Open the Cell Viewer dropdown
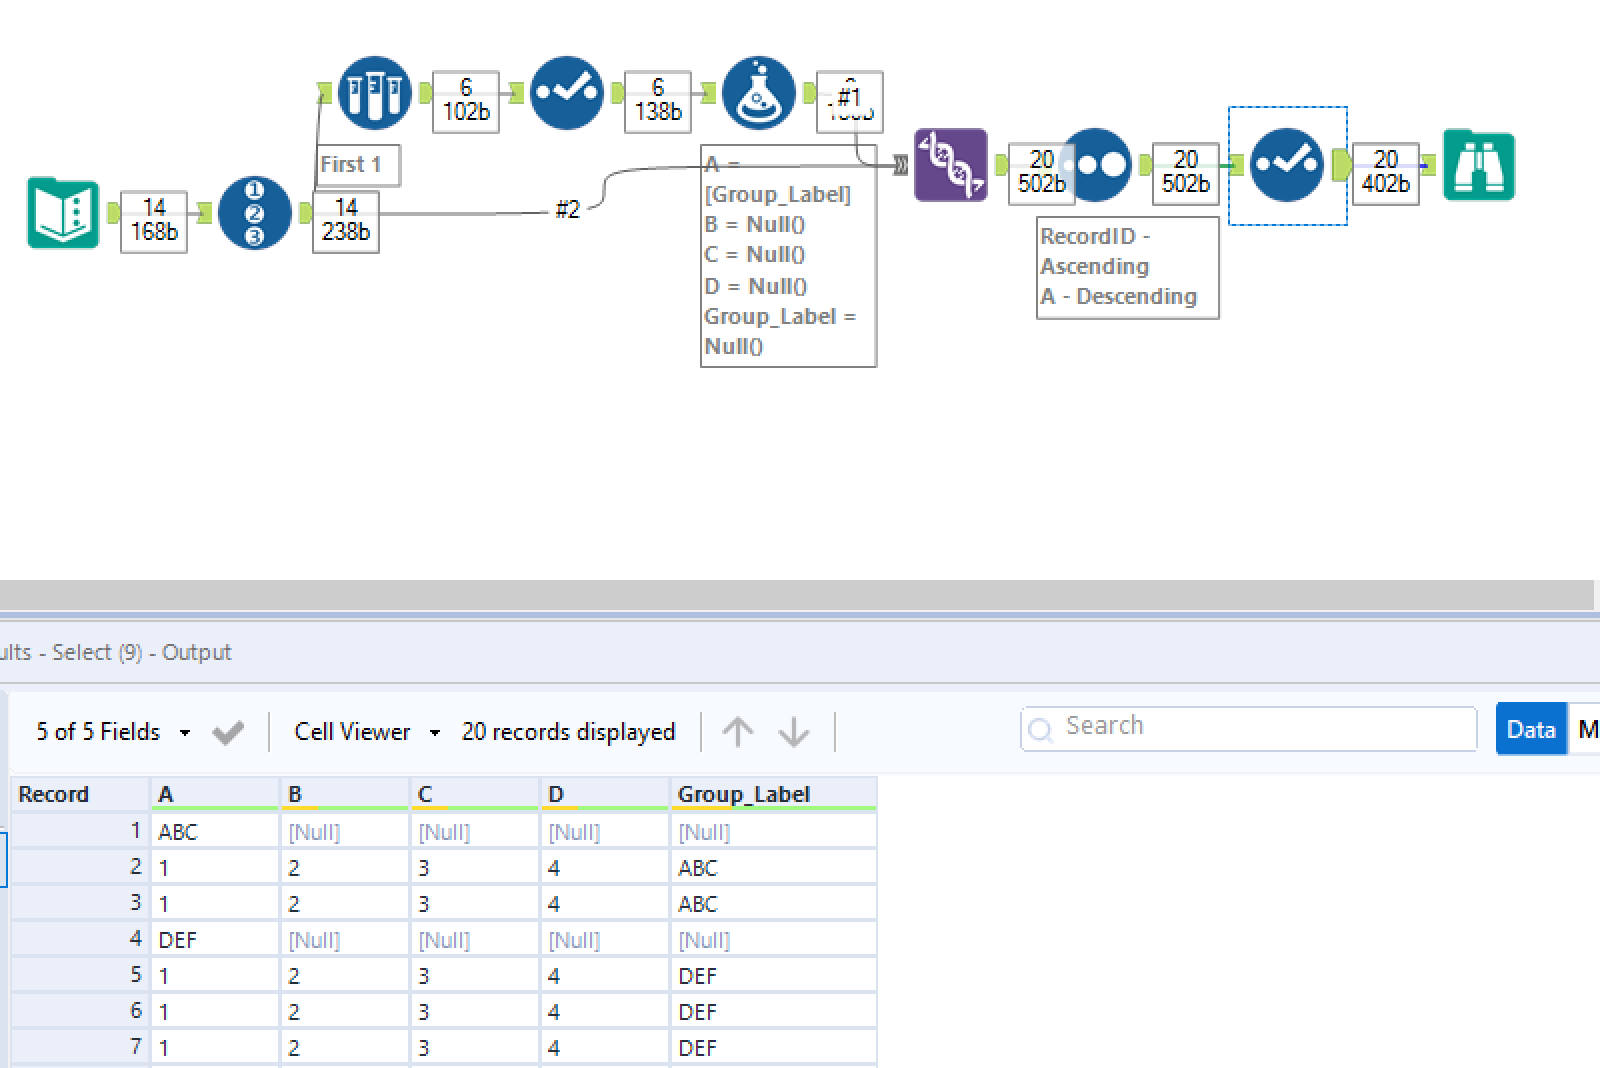The height and width of the screenshot is (1068, 1600). click(435, 732)
